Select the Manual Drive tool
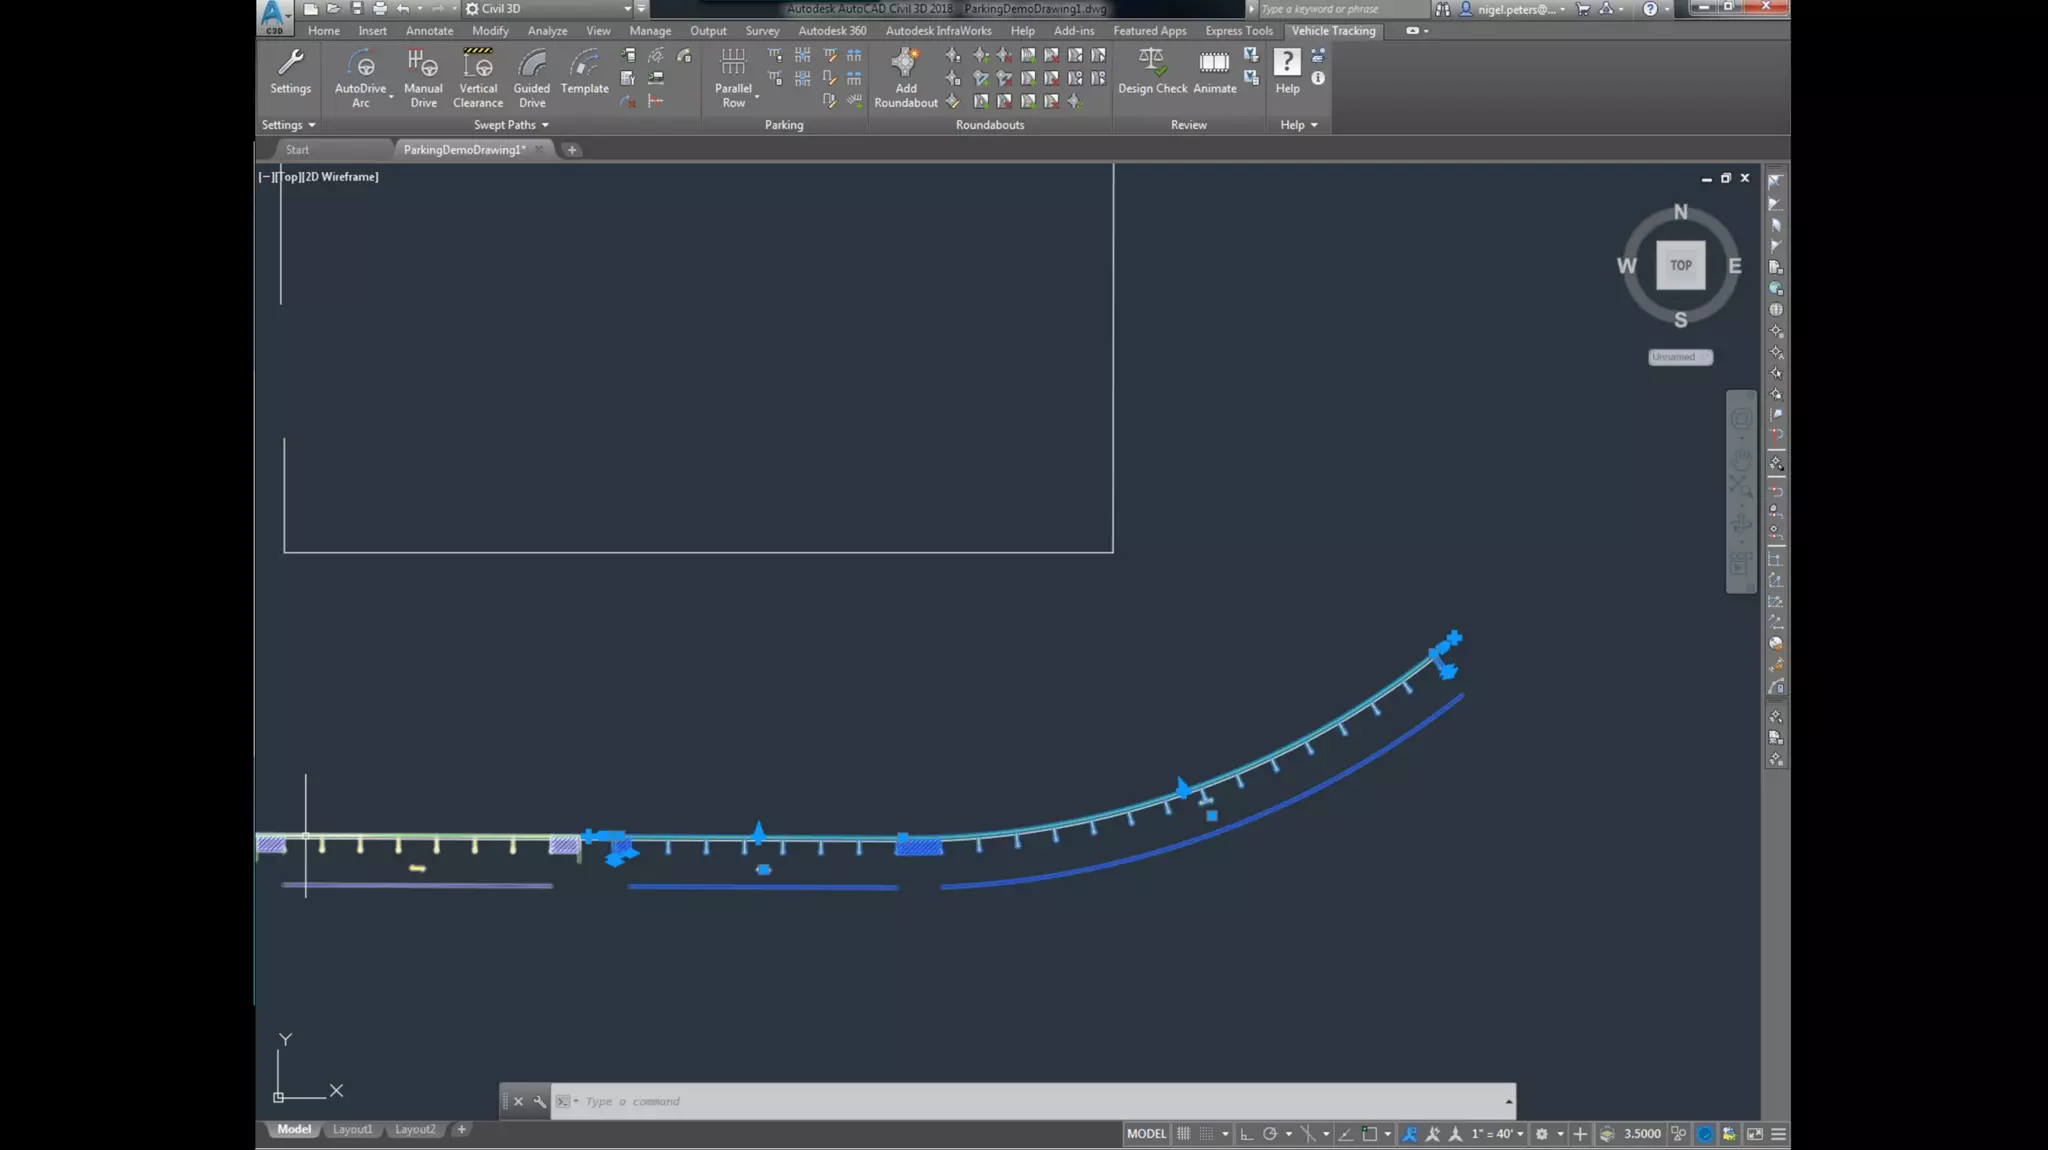The height and width of the screenshot is (1150, 2048). click(x=423, y=78)
